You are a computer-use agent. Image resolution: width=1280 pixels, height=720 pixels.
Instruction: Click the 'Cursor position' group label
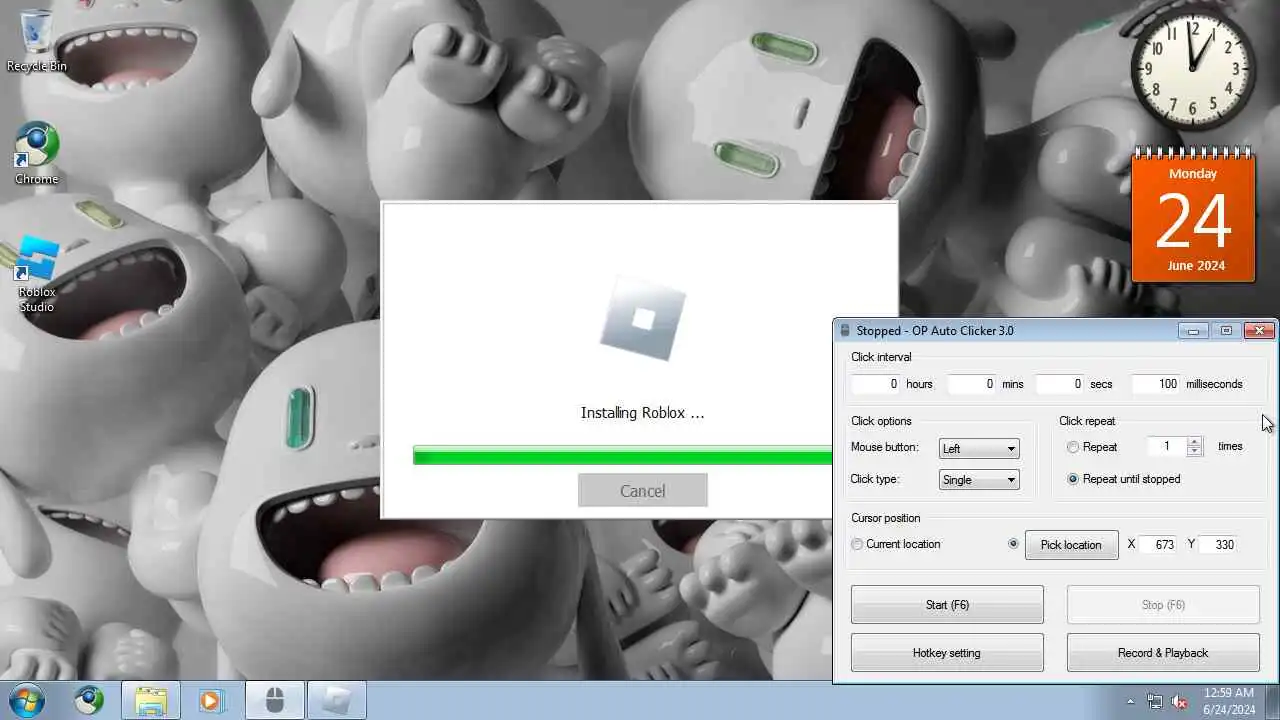pyautogui.click(x=885, y=518)
